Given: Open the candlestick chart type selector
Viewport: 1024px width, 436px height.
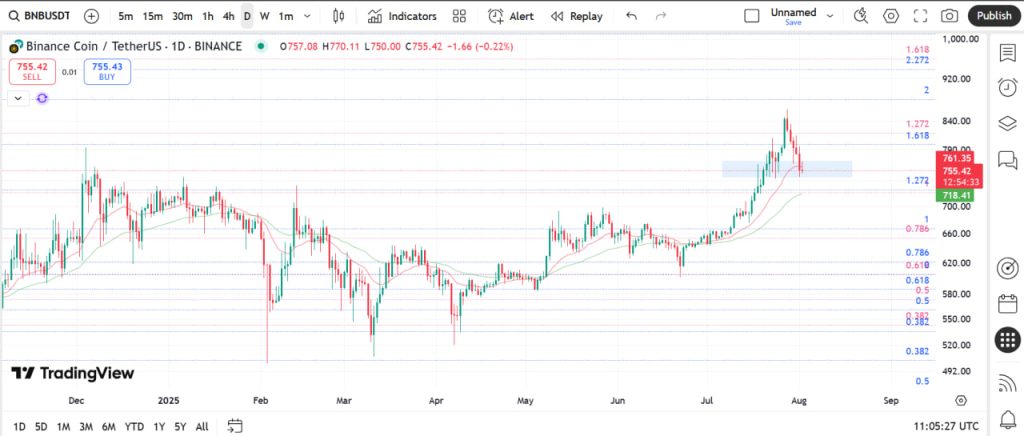Looking at the screenshot, I should pyautogui.click(x=338, y=16).
